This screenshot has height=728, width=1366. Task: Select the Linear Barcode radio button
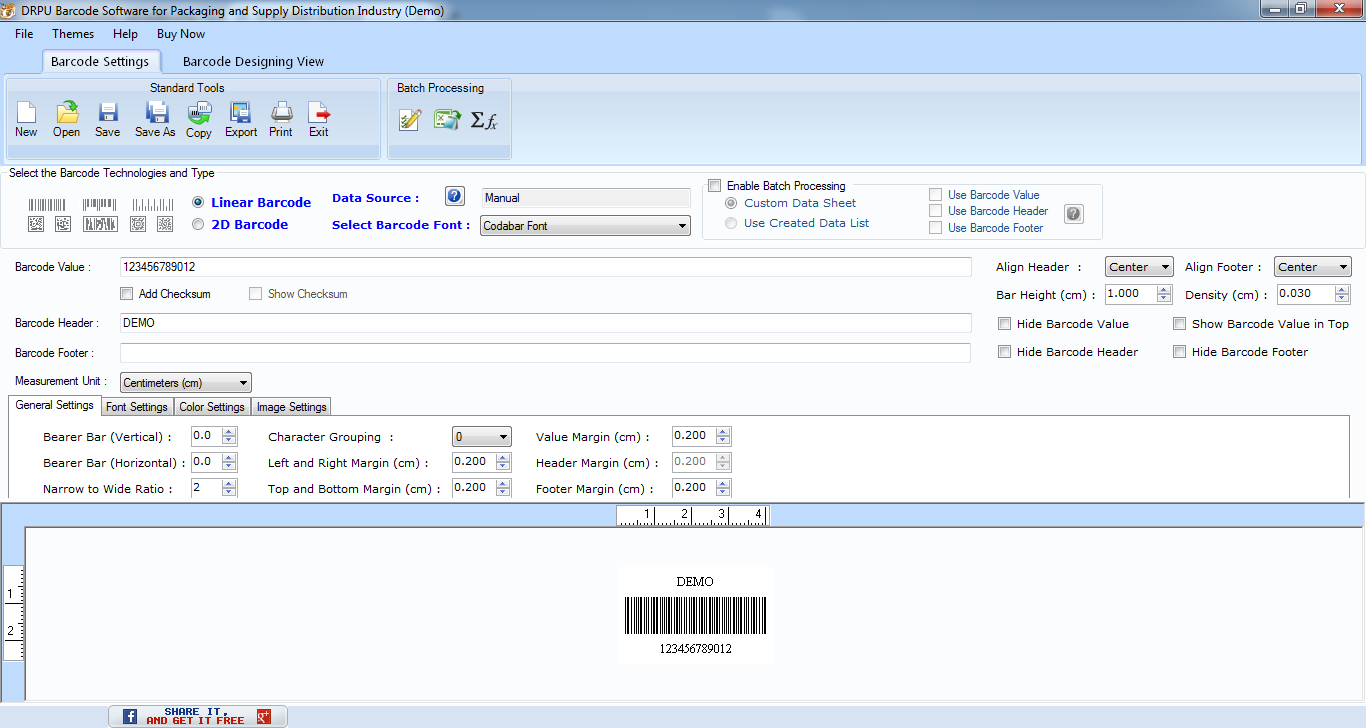198,202
